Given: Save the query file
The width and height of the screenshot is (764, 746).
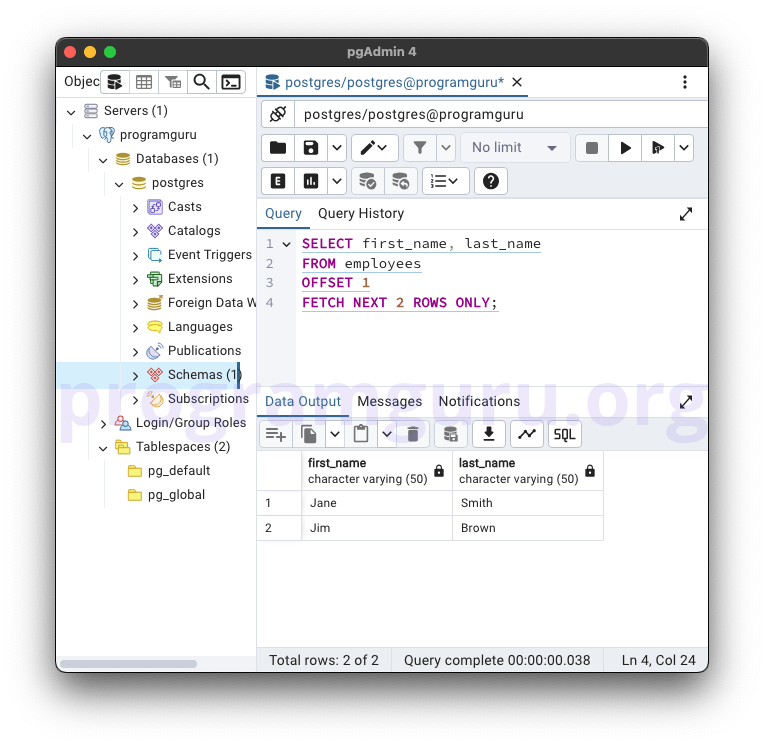Looking at the screenshot, I should (311, 148).
